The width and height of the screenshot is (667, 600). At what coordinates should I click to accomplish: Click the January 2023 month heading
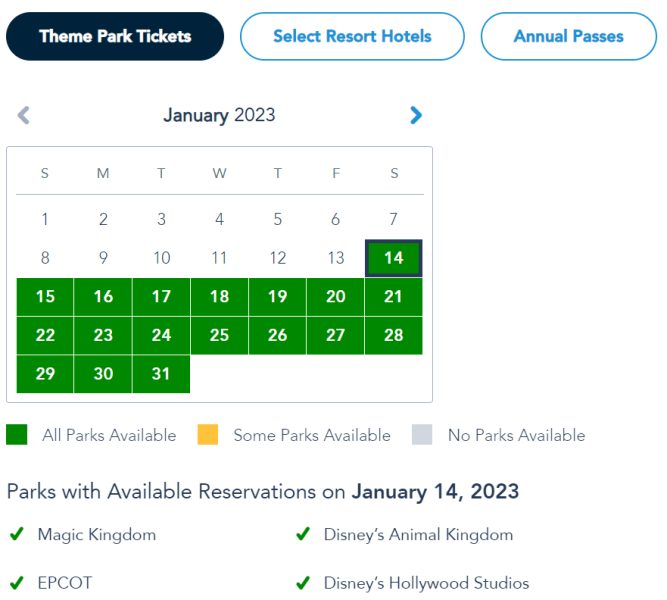pos(219,115)
